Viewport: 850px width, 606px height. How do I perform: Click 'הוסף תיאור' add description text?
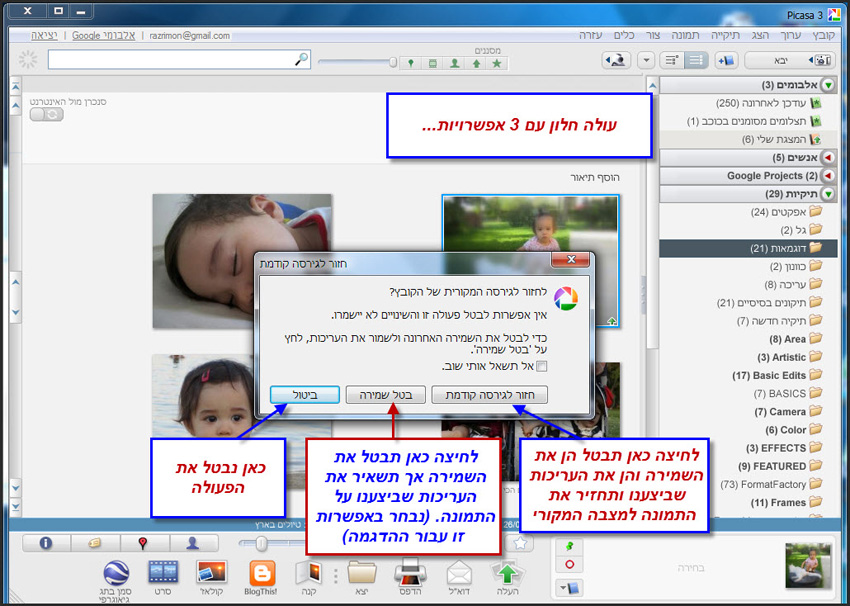[595, 177]
